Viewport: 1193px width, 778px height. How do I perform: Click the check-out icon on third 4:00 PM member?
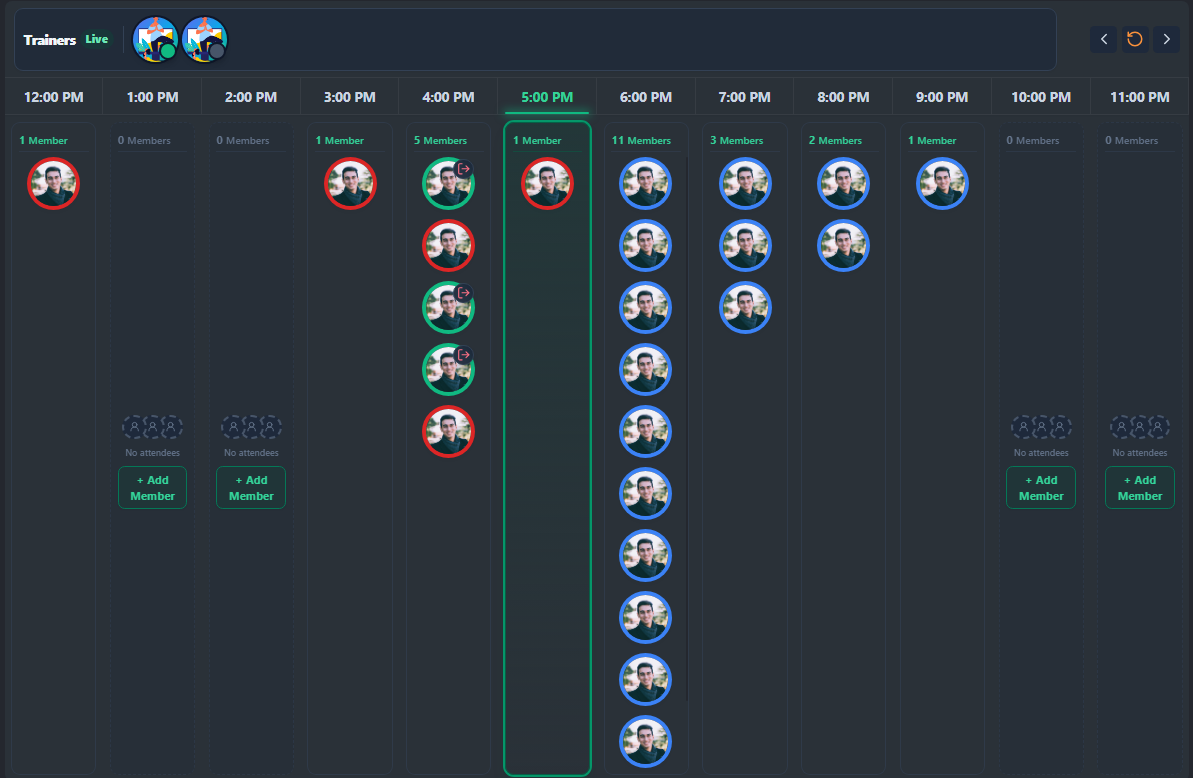463,293
